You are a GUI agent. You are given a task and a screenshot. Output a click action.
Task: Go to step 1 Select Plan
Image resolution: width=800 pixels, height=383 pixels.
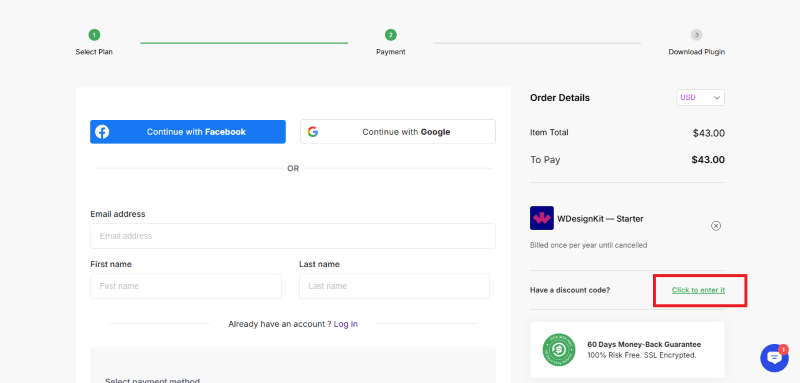point(94,42)
